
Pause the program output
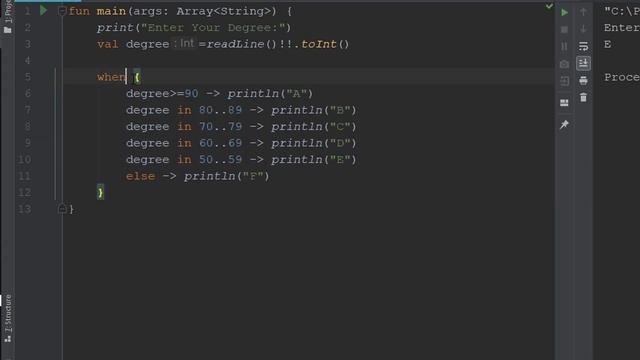point(564,46)
